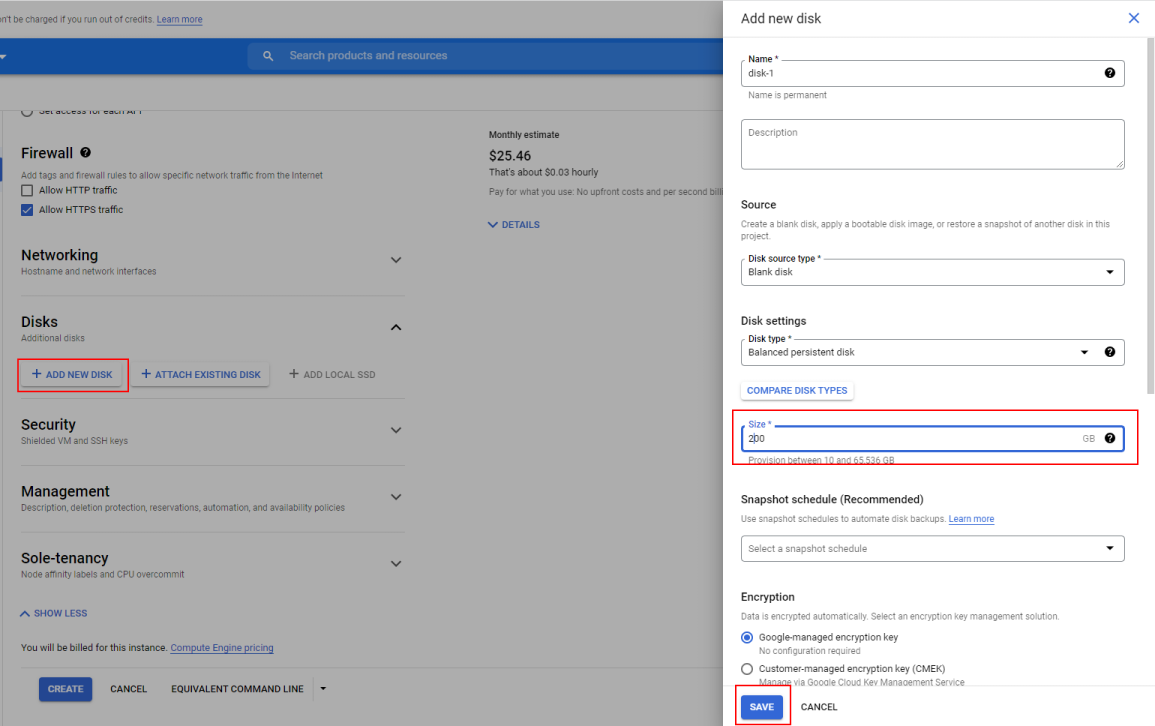
Task: Uncheck Allow HTTPS traffic
Action: pos(28,210)
